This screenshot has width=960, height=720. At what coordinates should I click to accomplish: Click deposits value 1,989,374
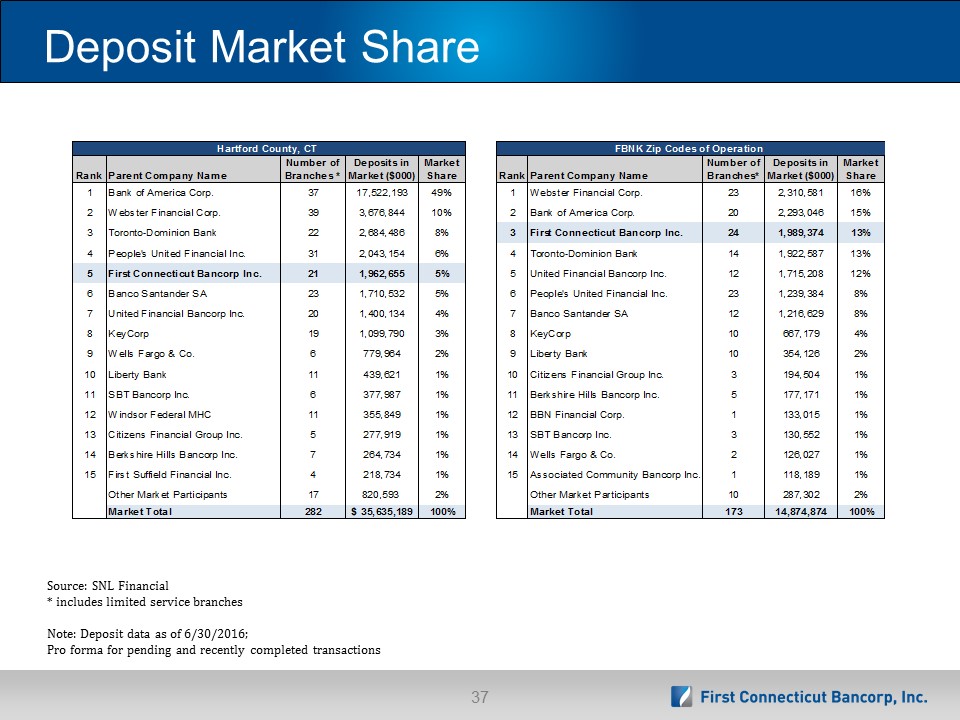click(800, 233)
